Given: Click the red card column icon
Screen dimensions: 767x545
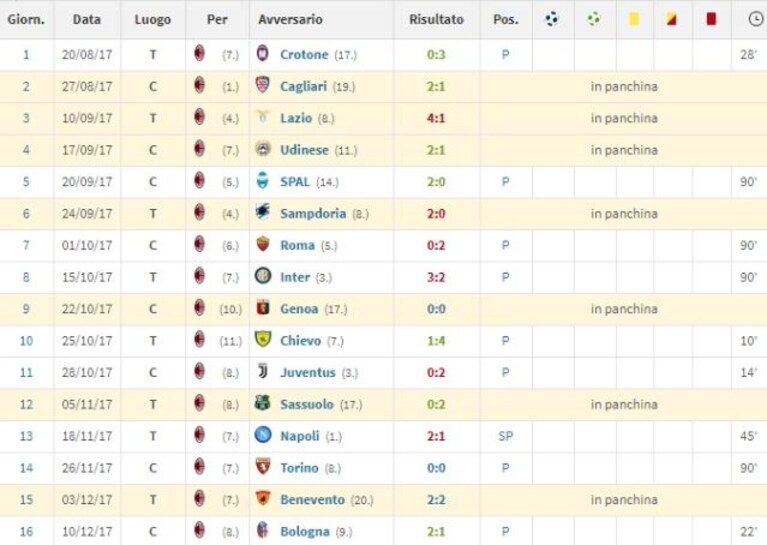Looking at the screenshot, I should pos(711,19).
